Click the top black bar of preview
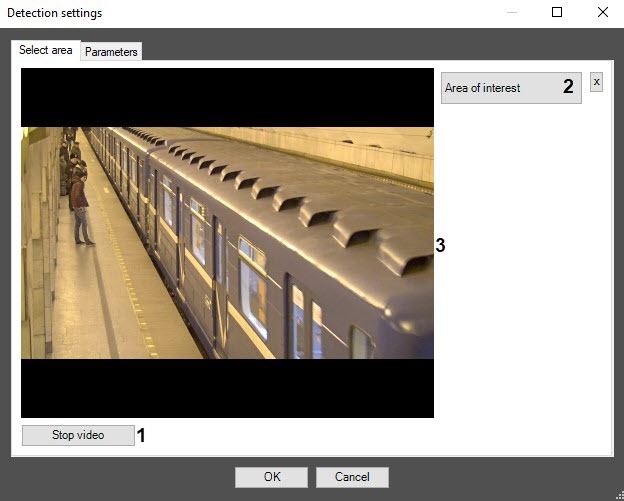624x501 pixels. click(x=227, y=96)
